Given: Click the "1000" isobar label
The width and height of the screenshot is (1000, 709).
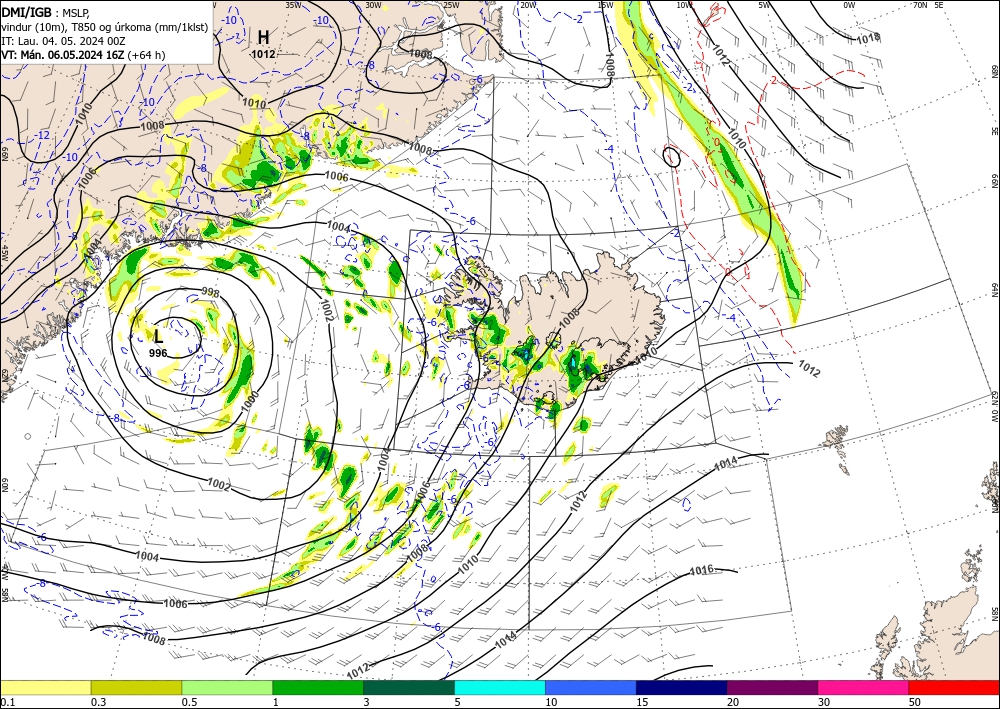Looking at the screenshot, I should 250,400.
